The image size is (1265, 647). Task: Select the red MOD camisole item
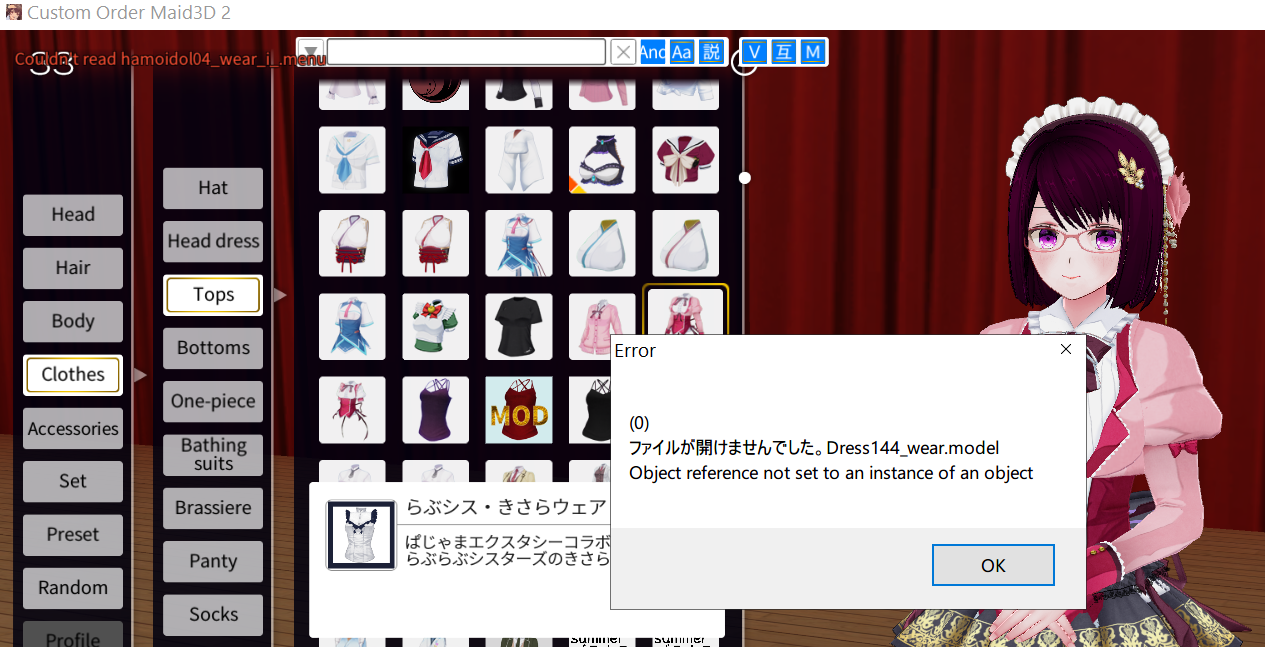pos(519,410)
